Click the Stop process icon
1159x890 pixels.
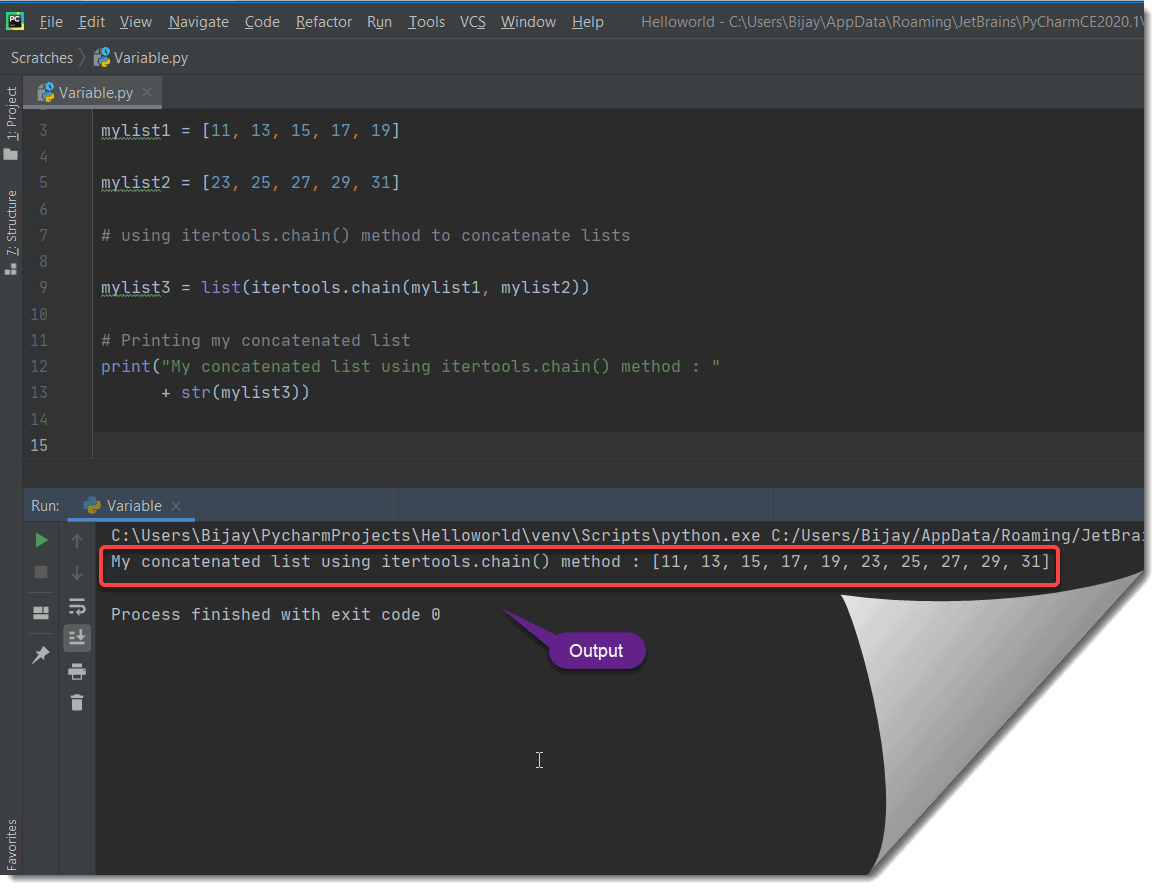click(41, 571)
